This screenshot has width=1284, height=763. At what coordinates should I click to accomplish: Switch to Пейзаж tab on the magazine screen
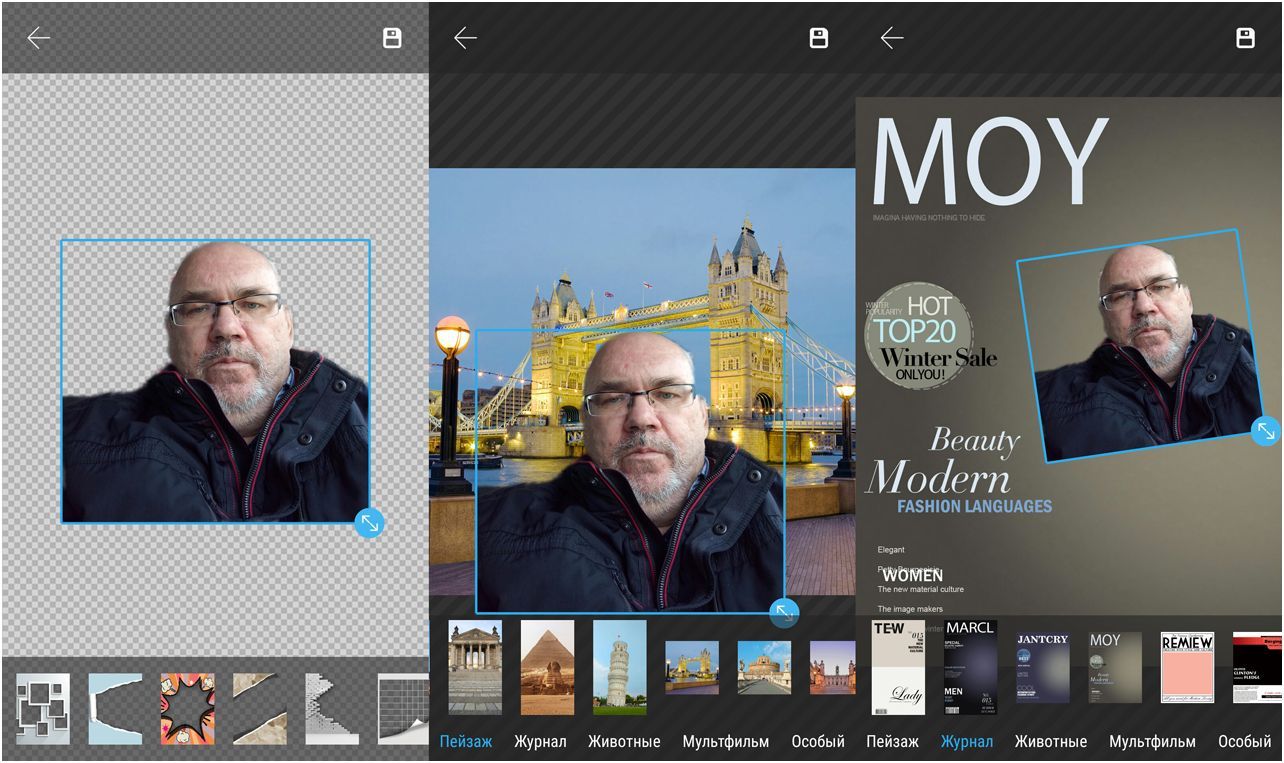892,742
